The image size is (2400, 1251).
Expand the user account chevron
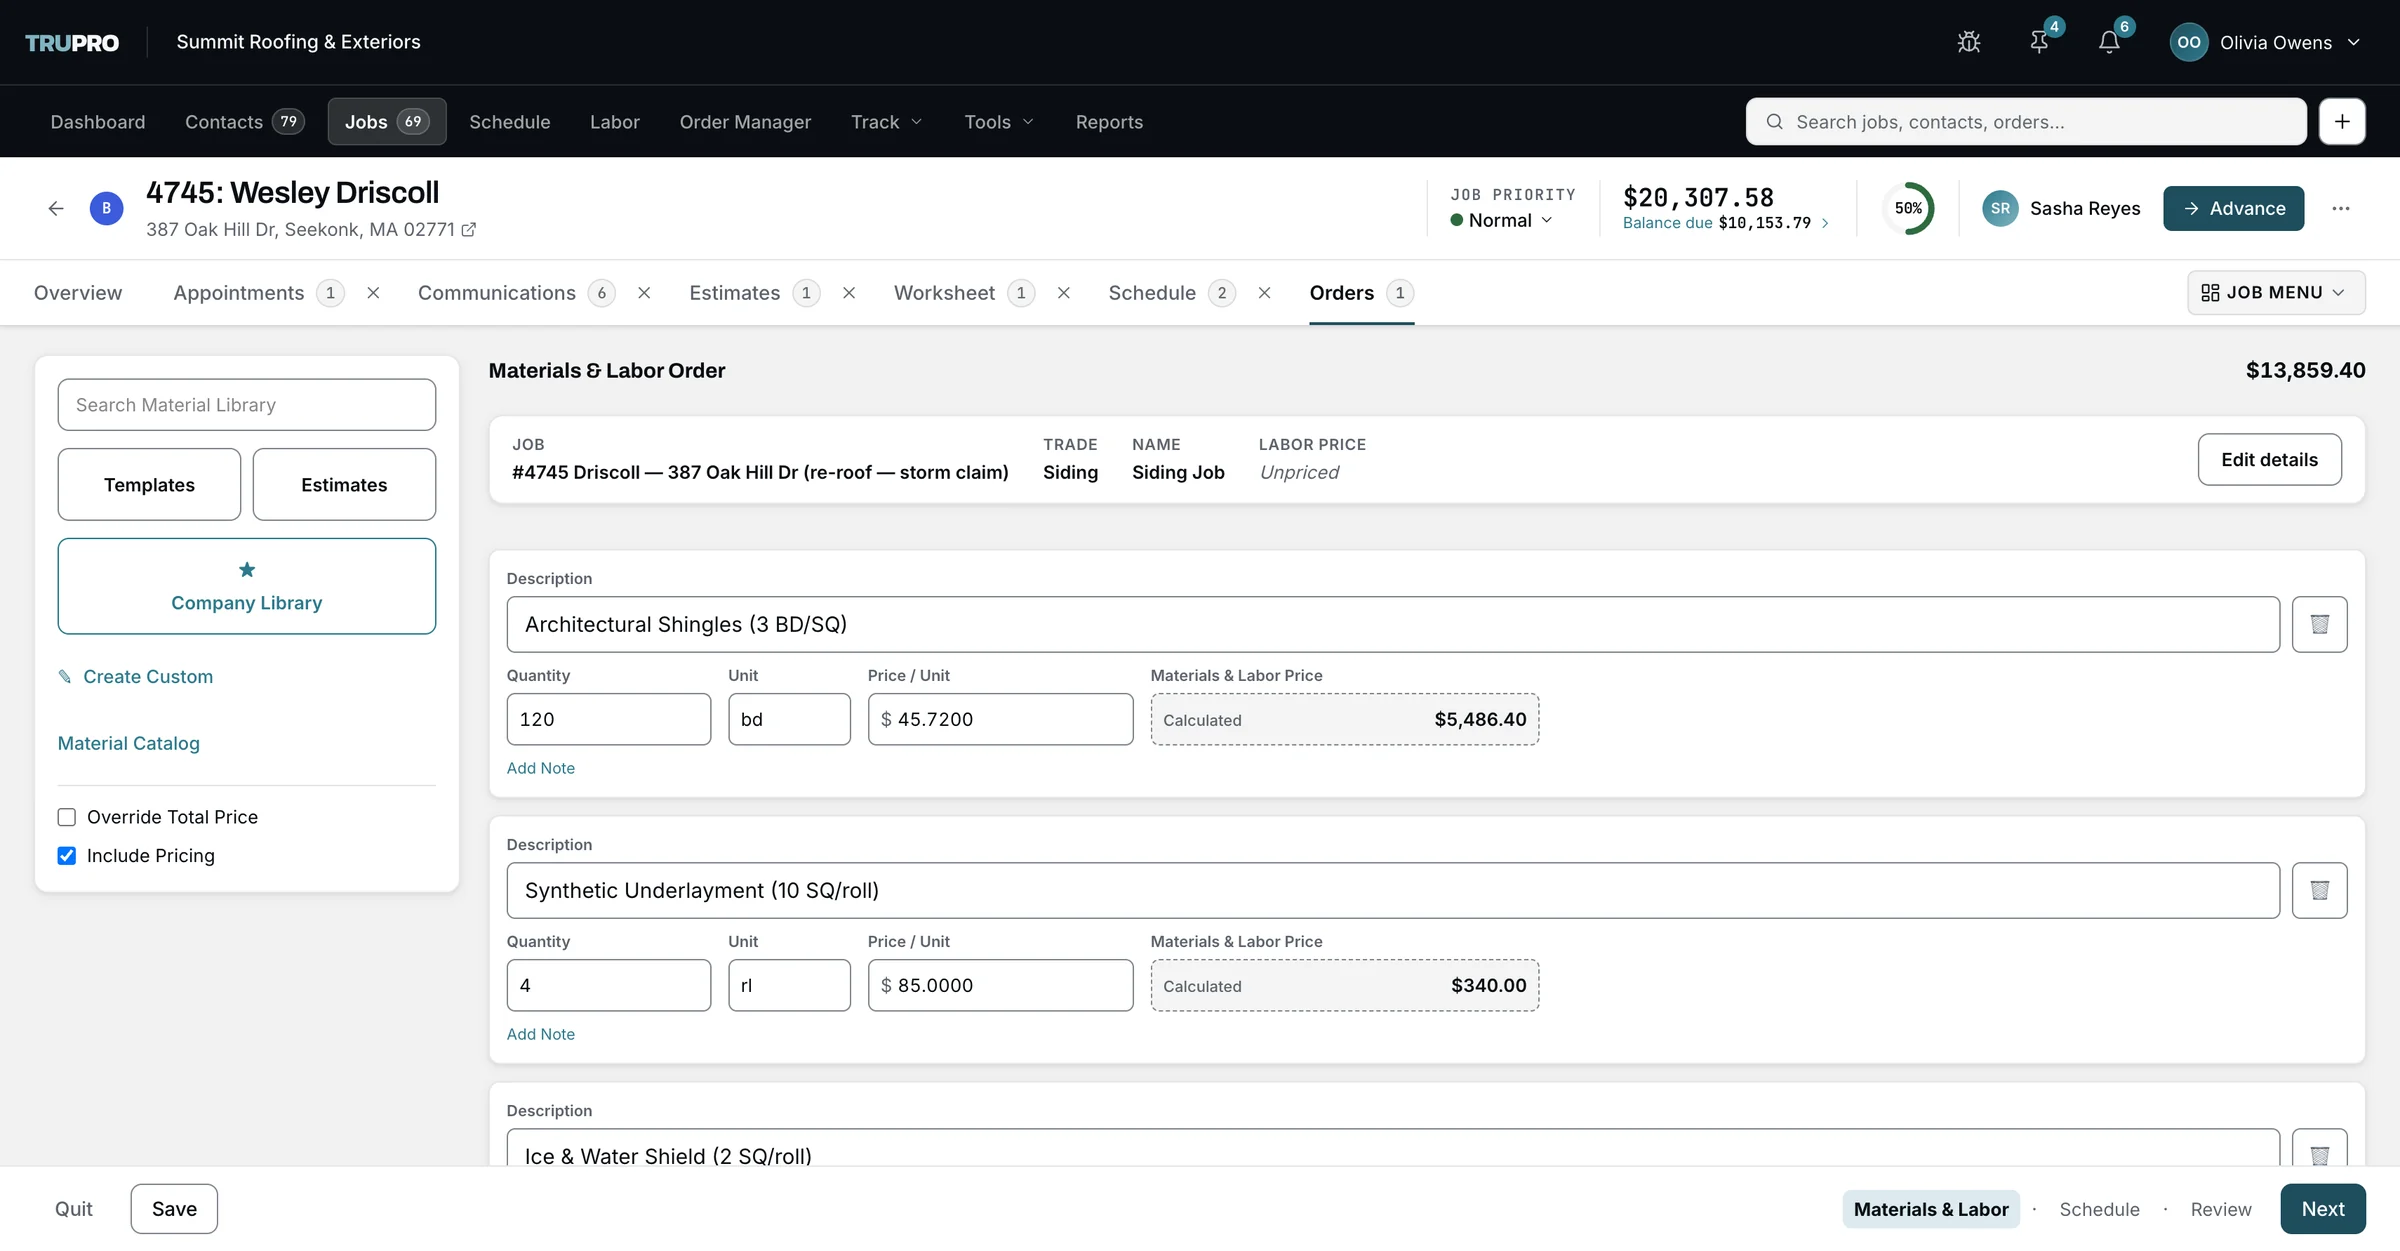(2354, 43)
